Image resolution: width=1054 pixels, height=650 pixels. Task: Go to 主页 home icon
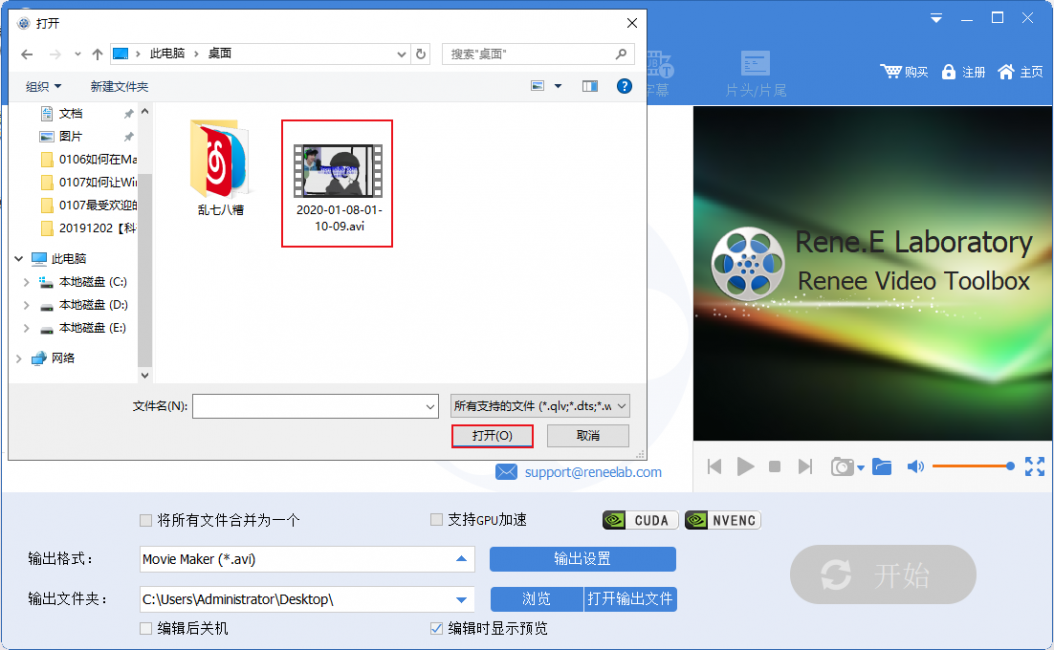[1006, 71]
